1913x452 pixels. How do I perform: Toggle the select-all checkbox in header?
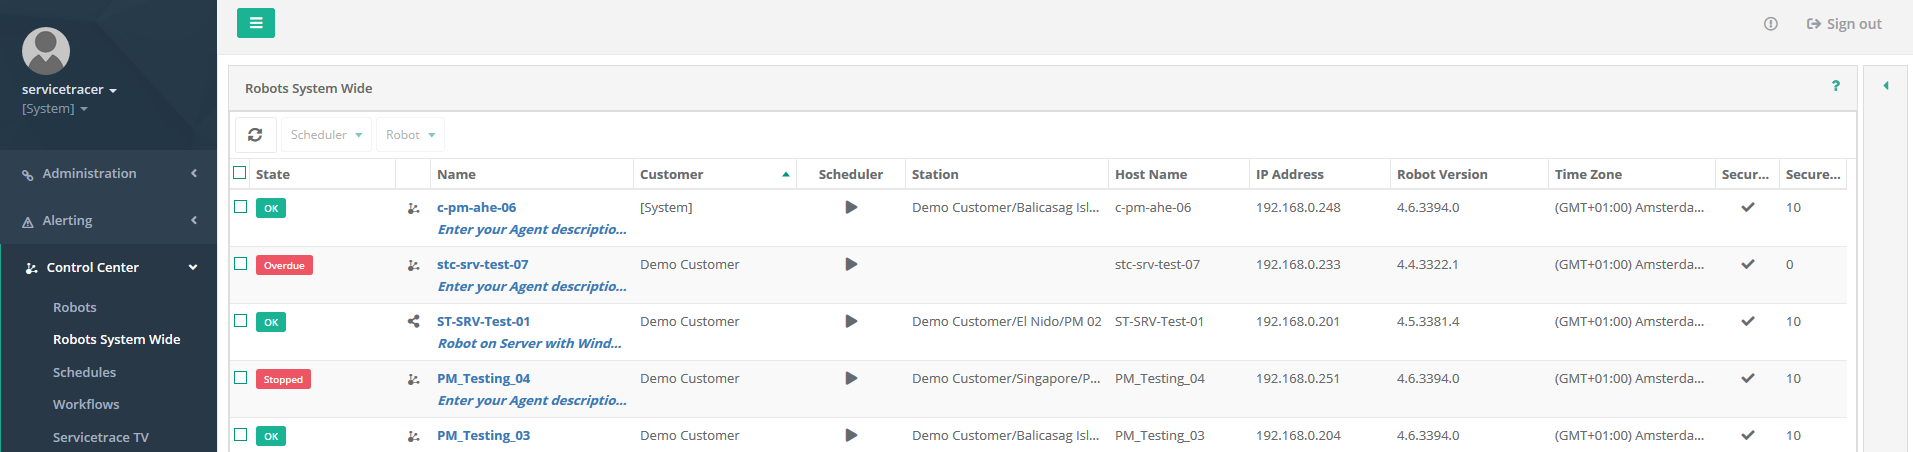[x=240, y=173]
